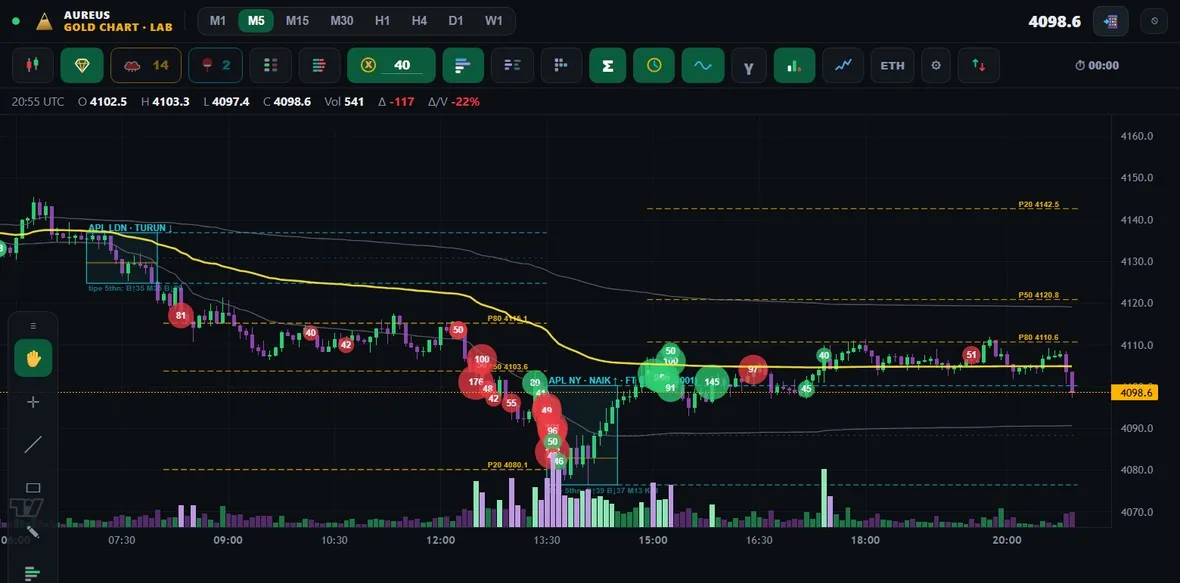
Task: Click the blue line chart icon
Action: [843, 65]
